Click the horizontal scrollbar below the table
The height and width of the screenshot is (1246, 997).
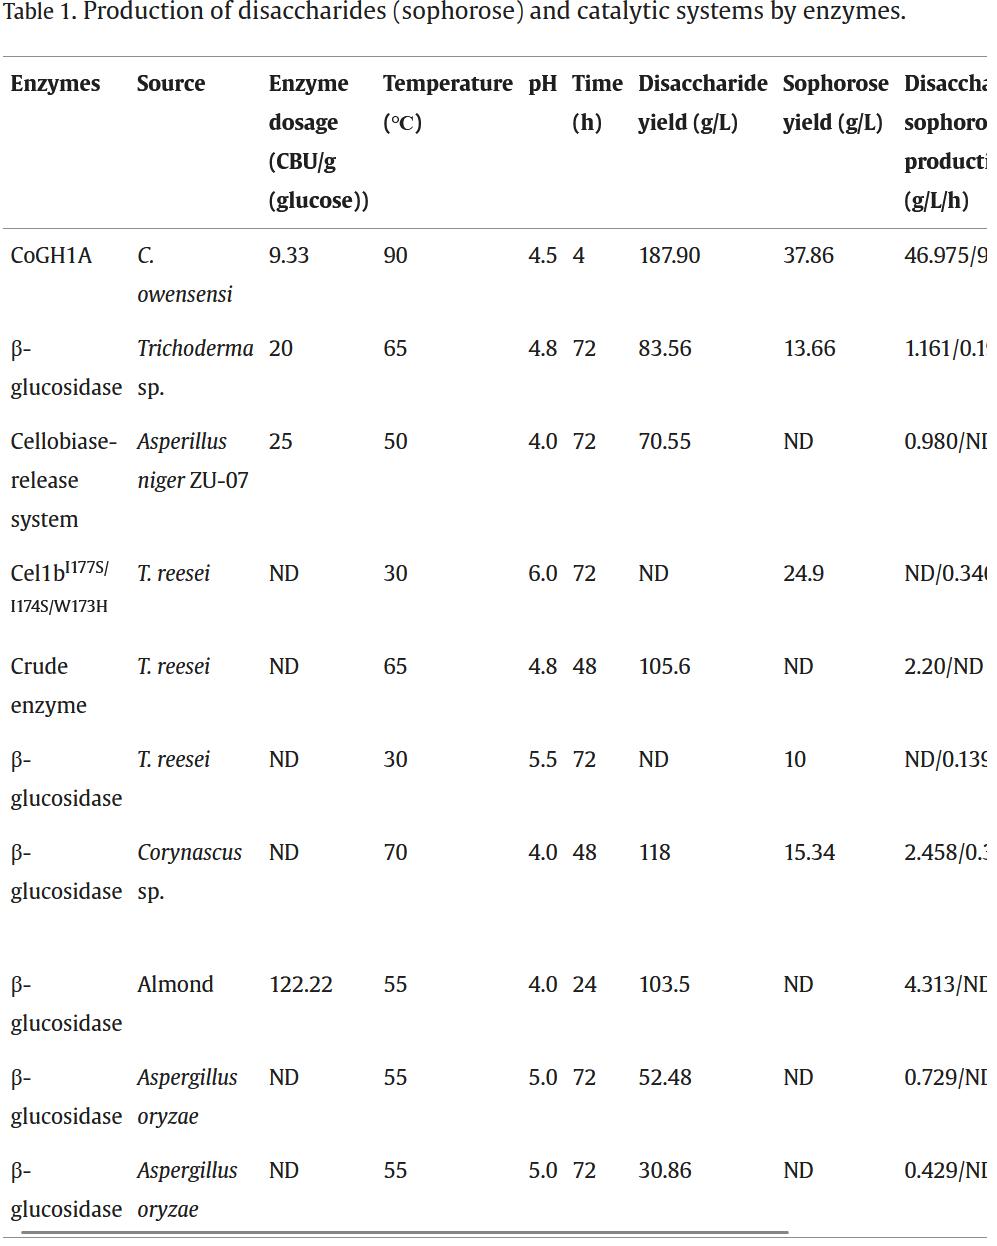tap(404, 1233)
